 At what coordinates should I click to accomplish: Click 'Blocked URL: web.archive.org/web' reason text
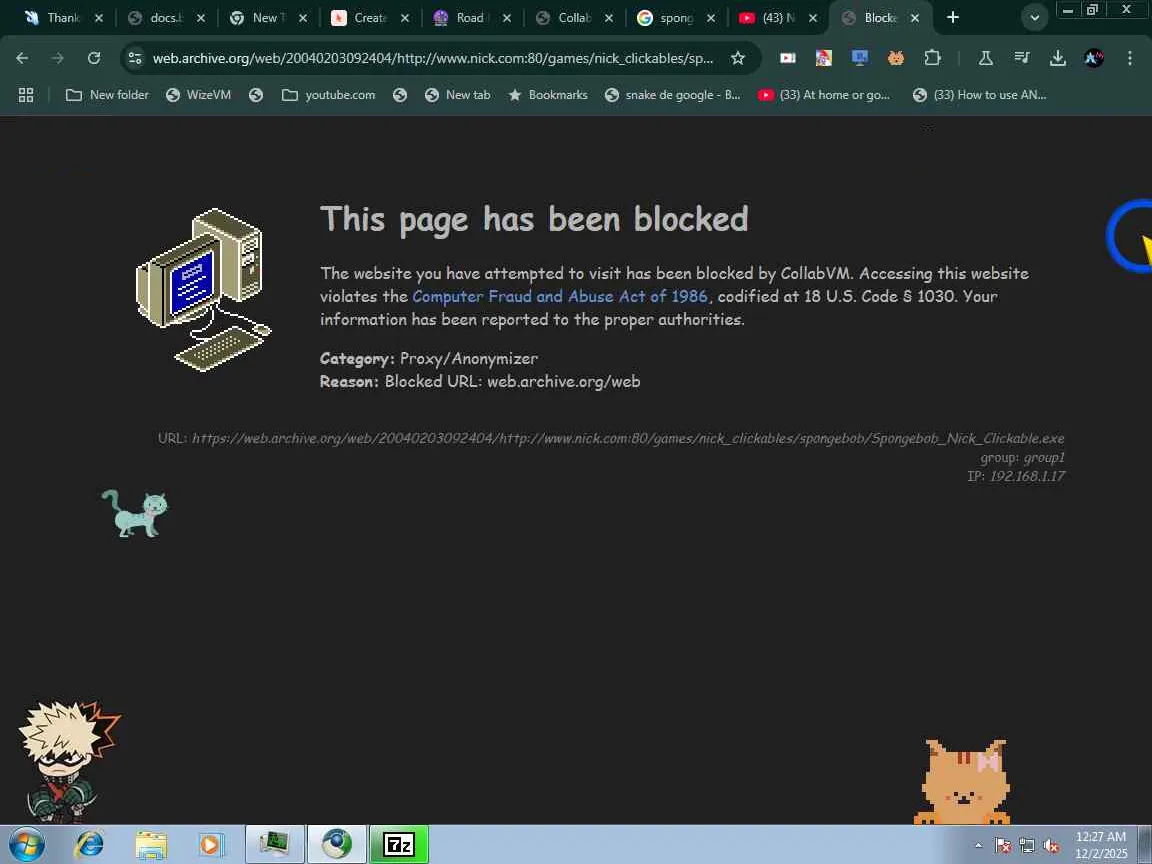coord(512,381)
